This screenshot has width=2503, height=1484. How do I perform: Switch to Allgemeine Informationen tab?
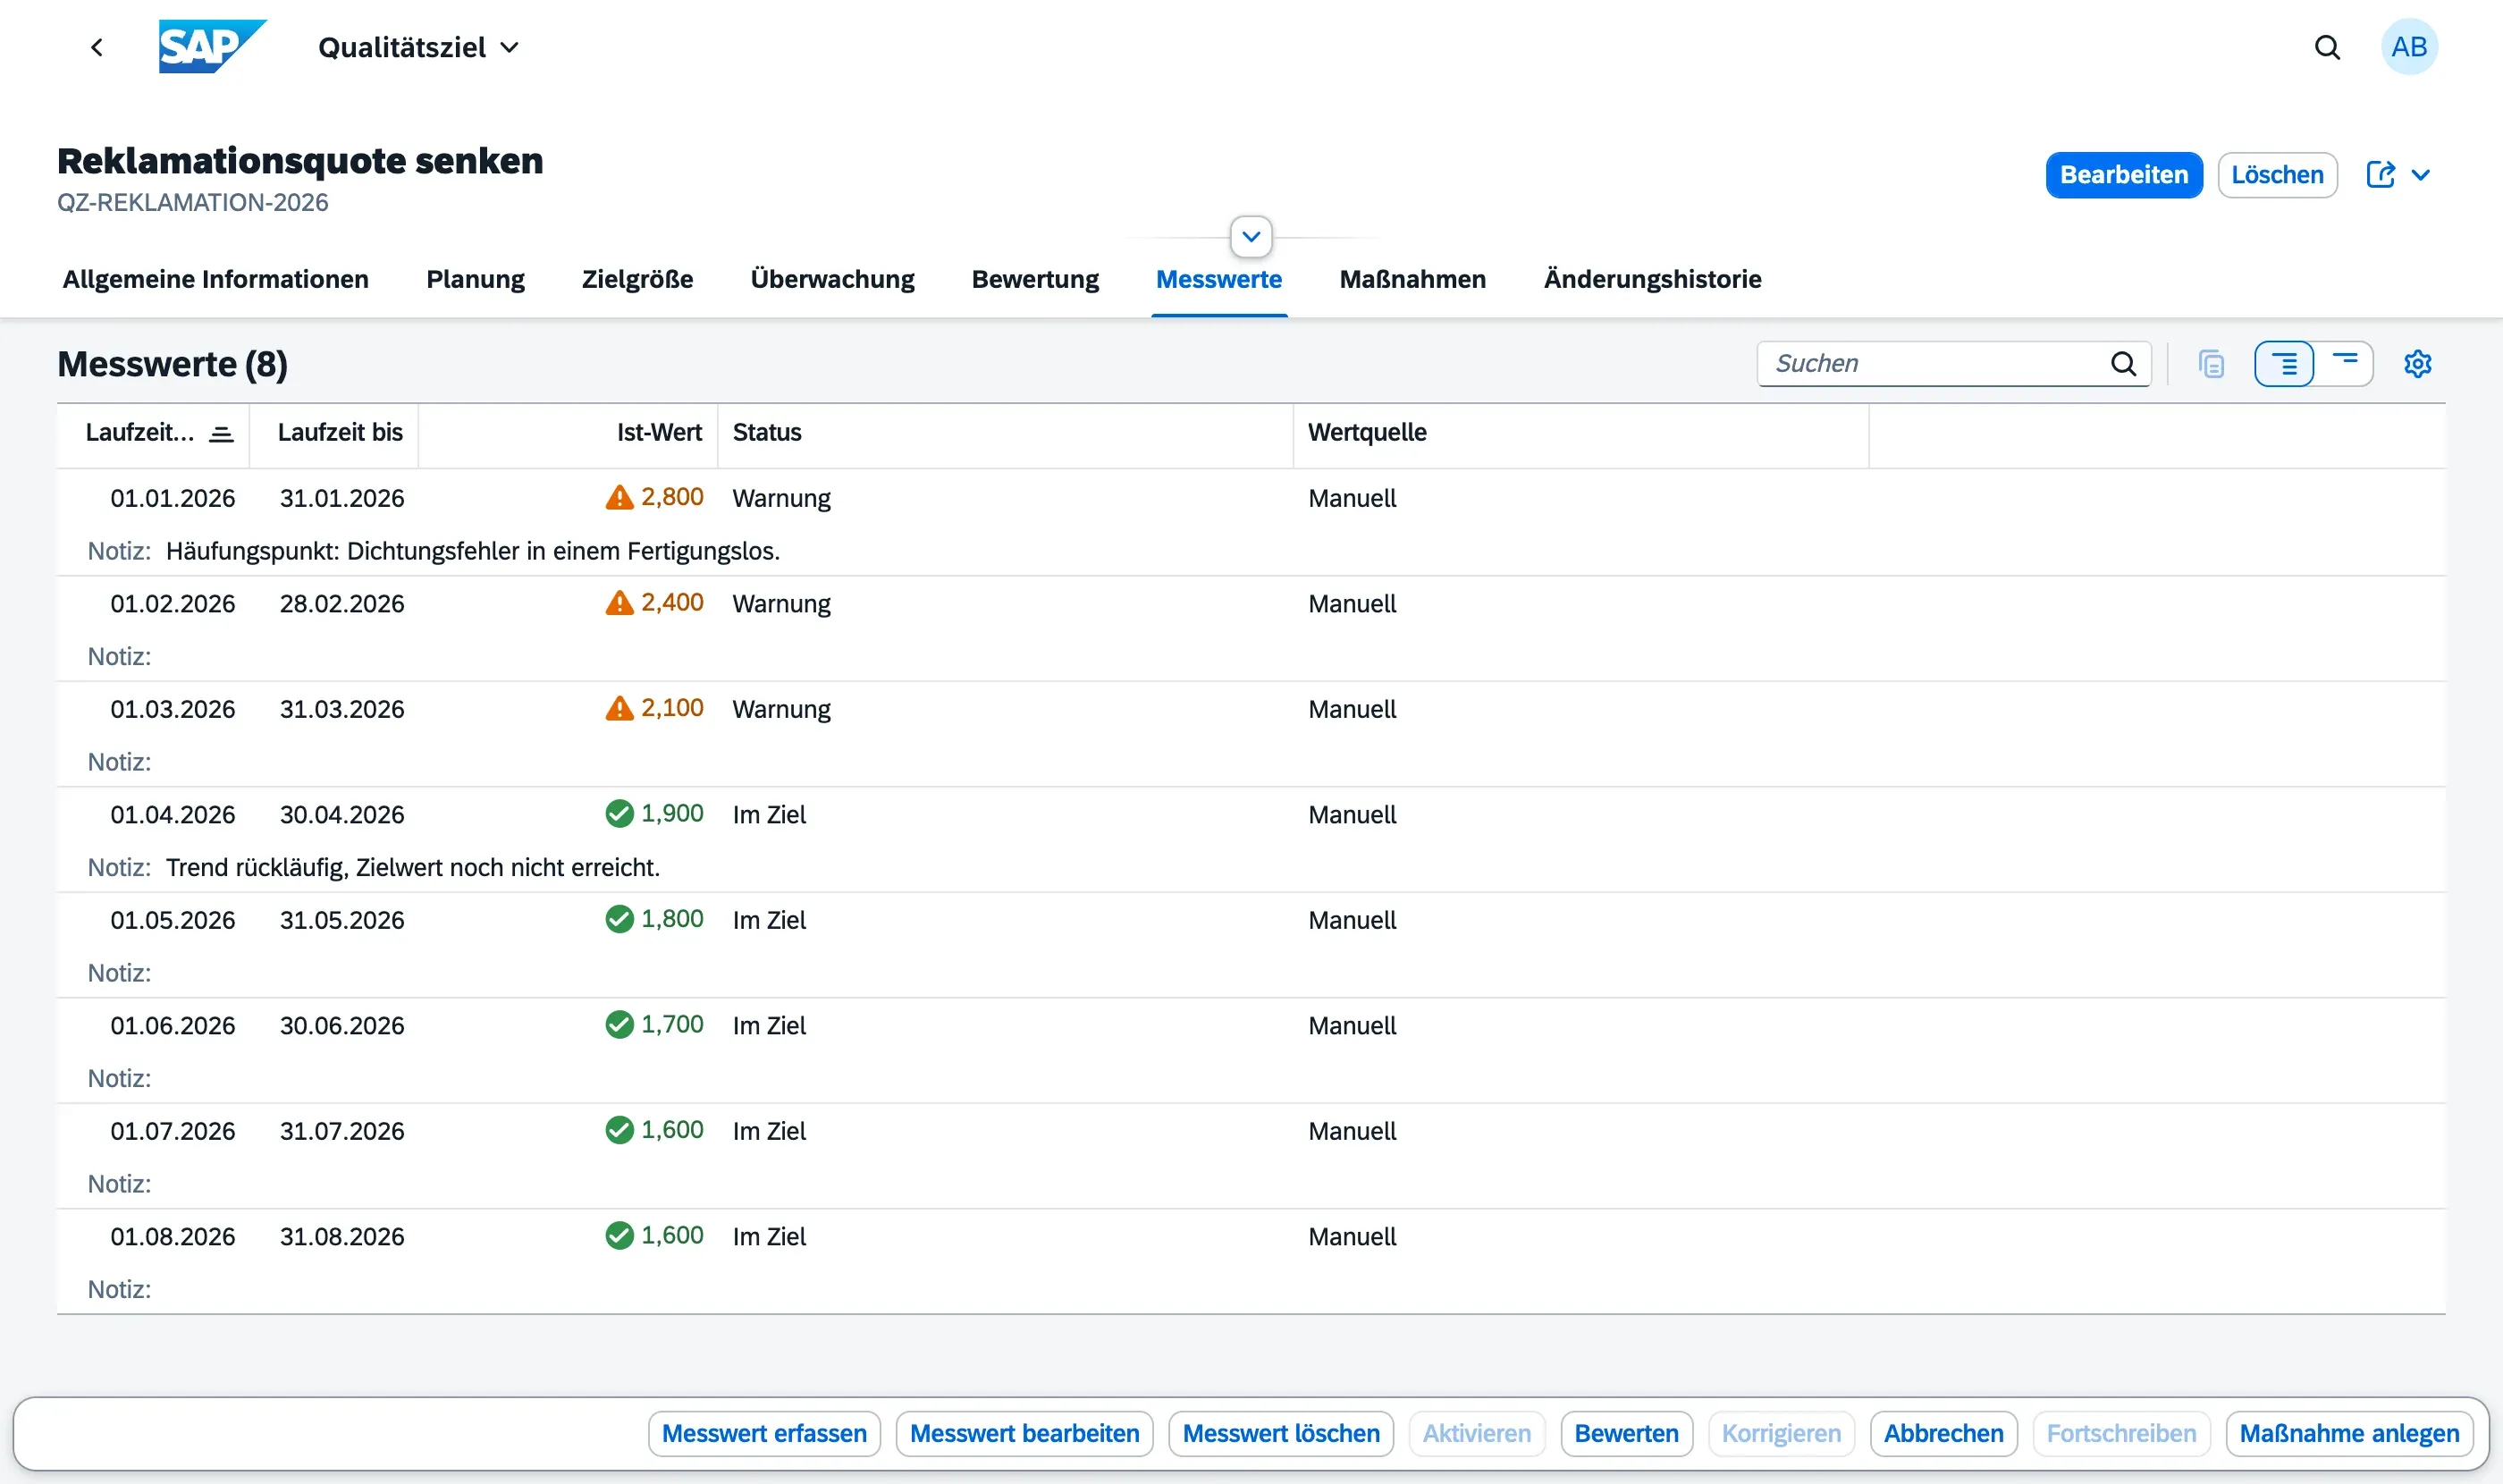point(216,279)
